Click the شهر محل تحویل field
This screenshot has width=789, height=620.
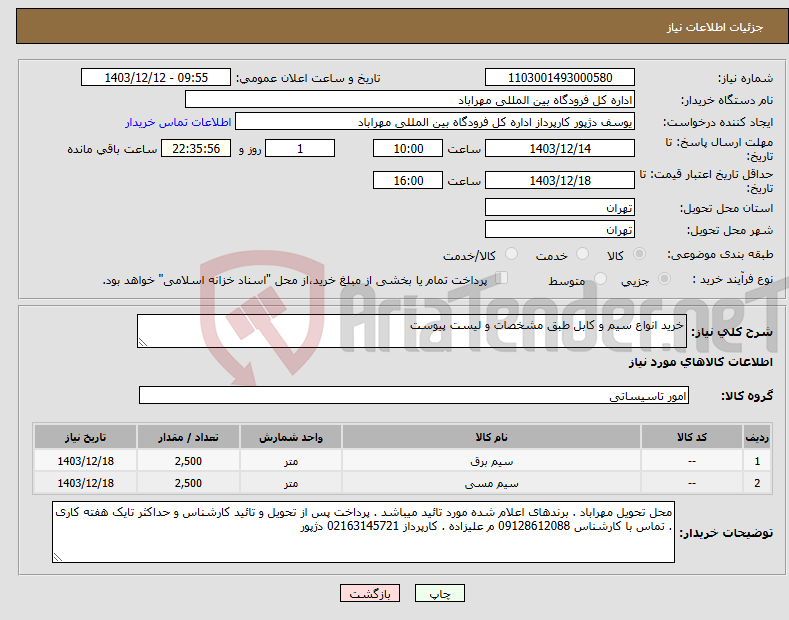(x=560, y=229)
